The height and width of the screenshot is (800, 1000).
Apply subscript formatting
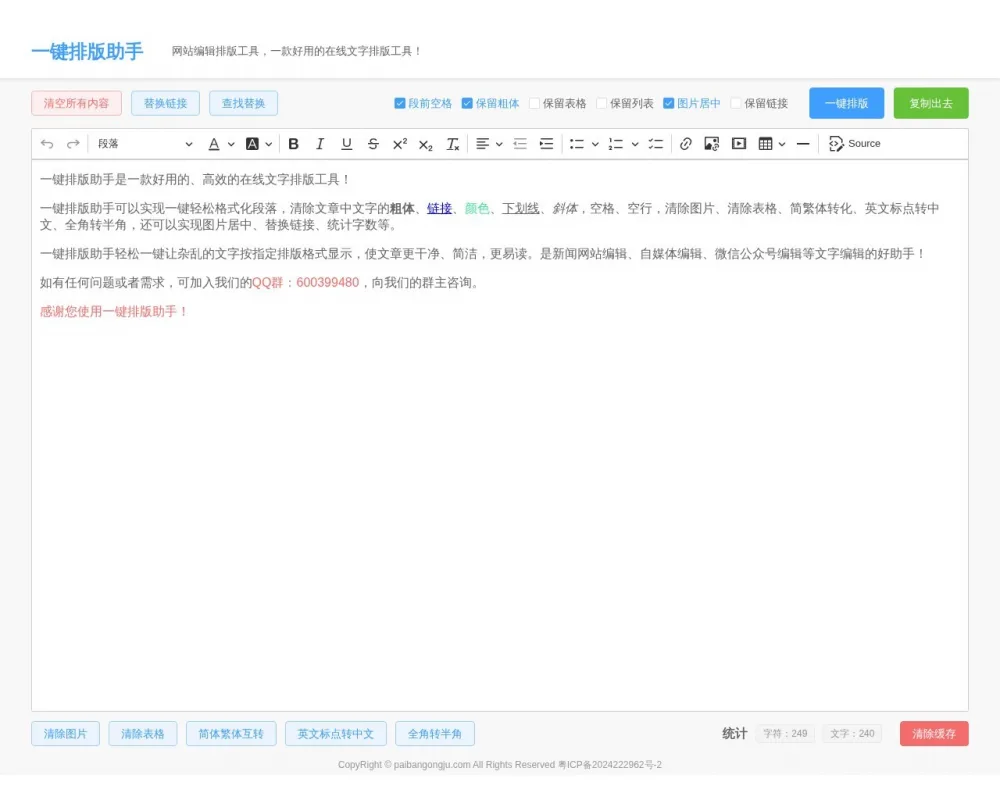pos(426,145)
